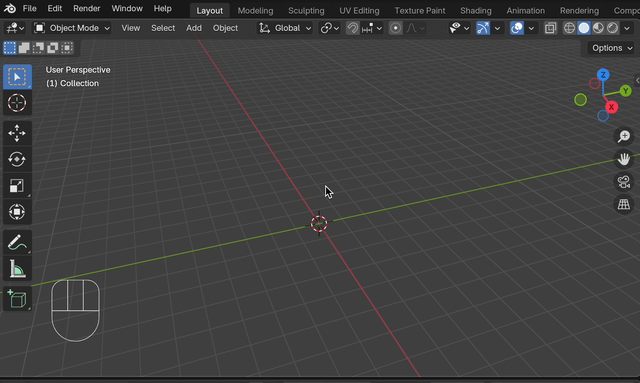Switch to wireframe viewport shading
Screen dimensions: 640x383
tap(569, 28)
